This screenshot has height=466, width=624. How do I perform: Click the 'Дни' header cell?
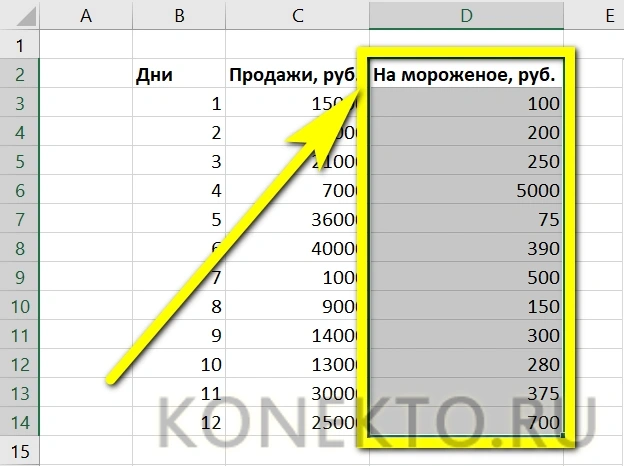(178, 75)
